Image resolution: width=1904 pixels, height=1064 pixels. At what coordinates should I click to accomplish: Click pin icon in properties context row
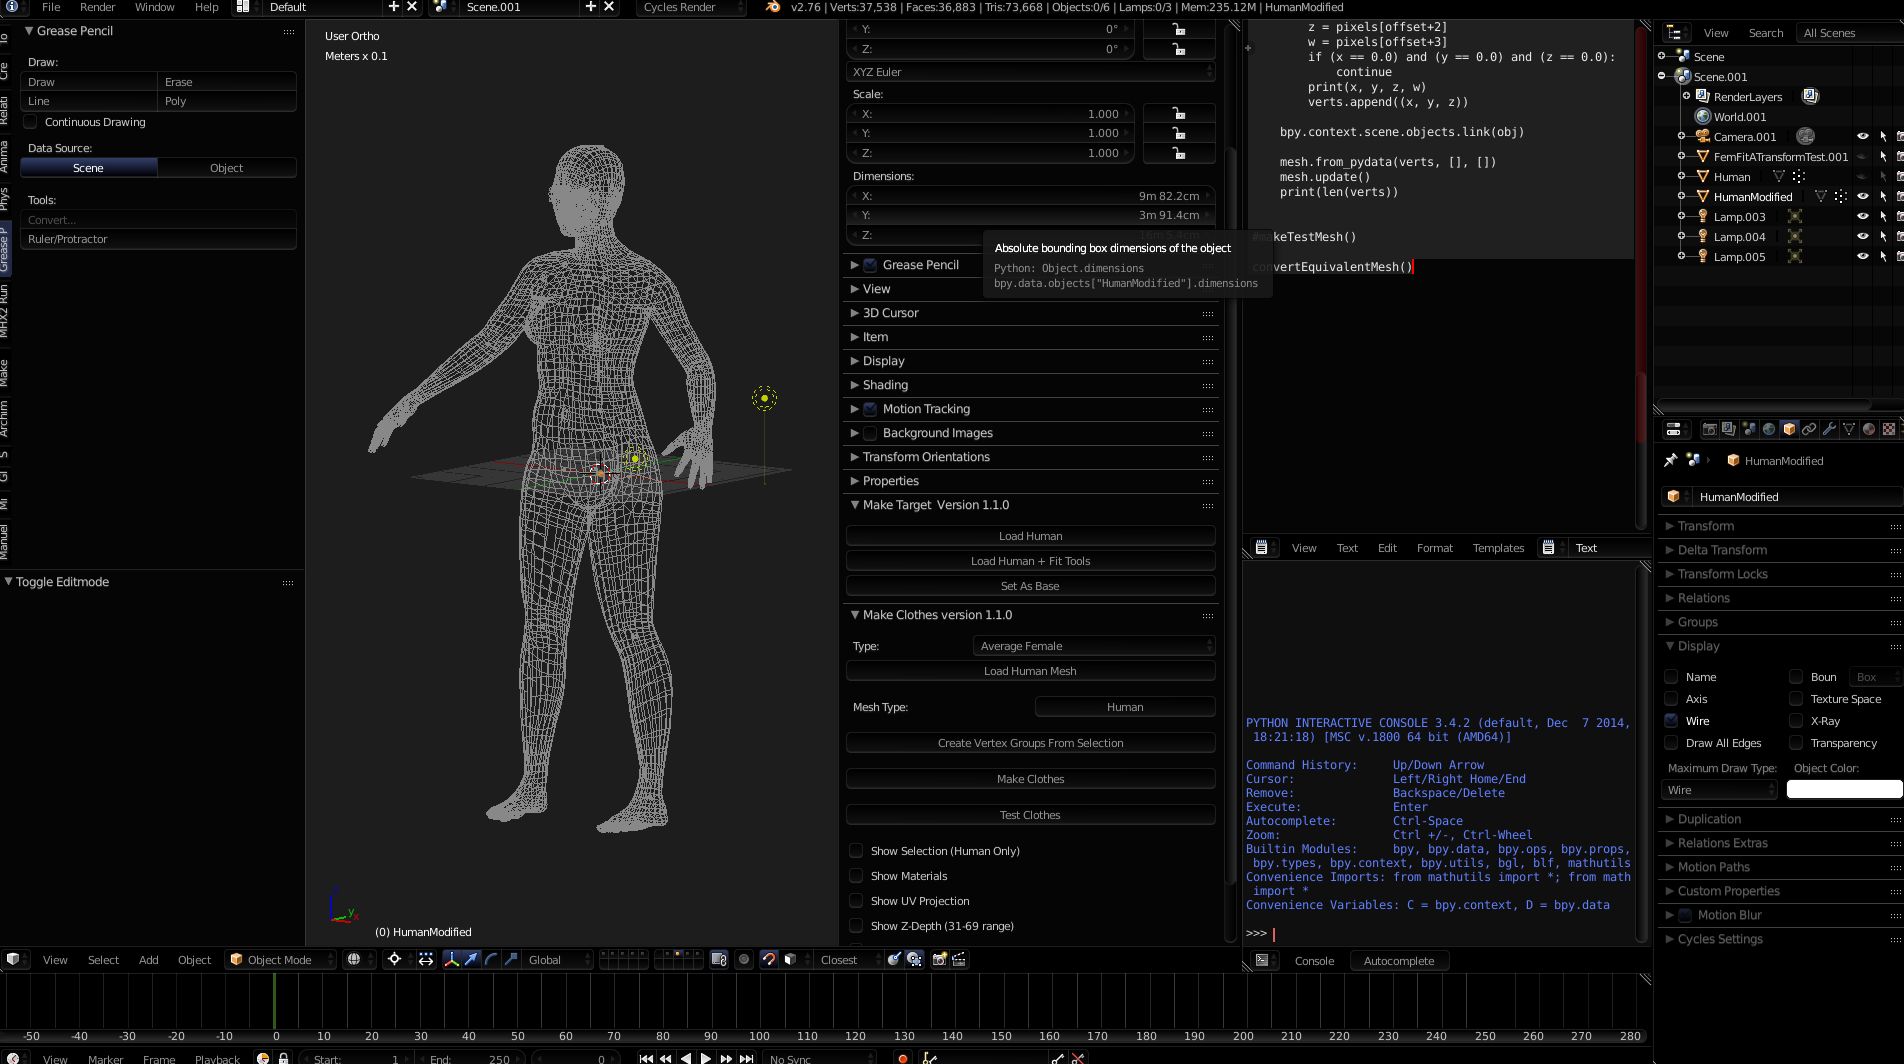[x=1670, y=460]
